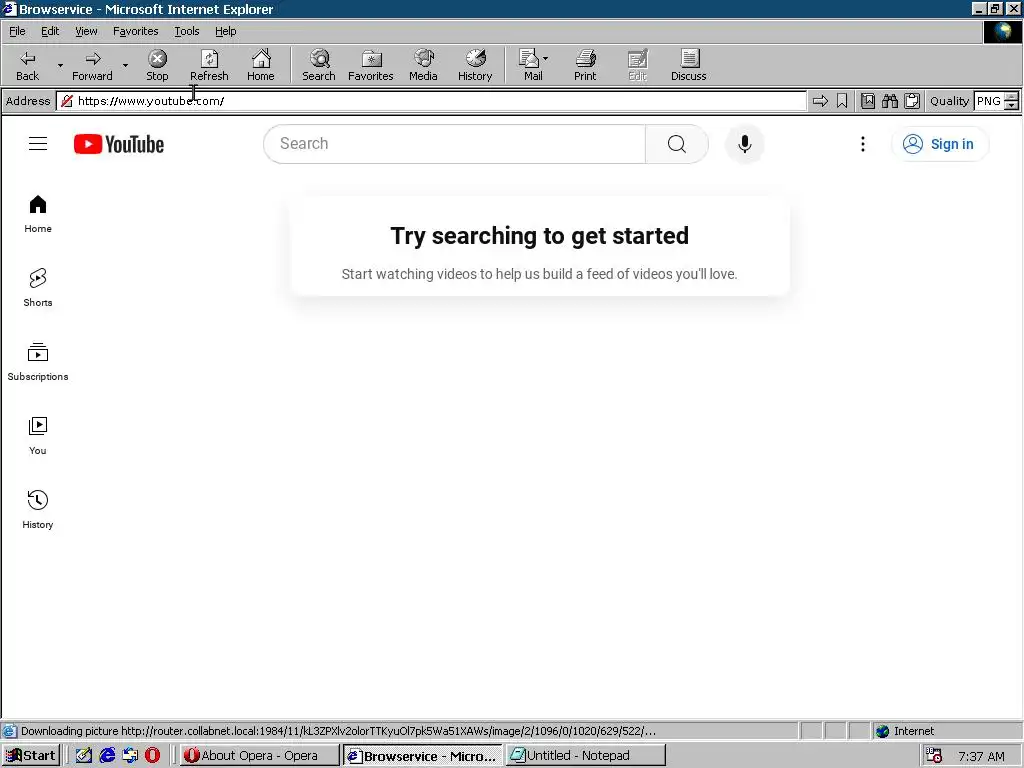Open the You section in the sidebar
The image size is (1024, 768).
(38, 436)
